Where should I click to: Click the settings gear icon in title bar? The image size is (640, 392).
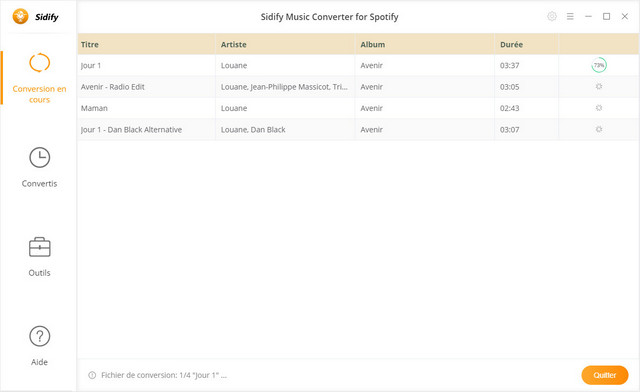tap(552, 16)
